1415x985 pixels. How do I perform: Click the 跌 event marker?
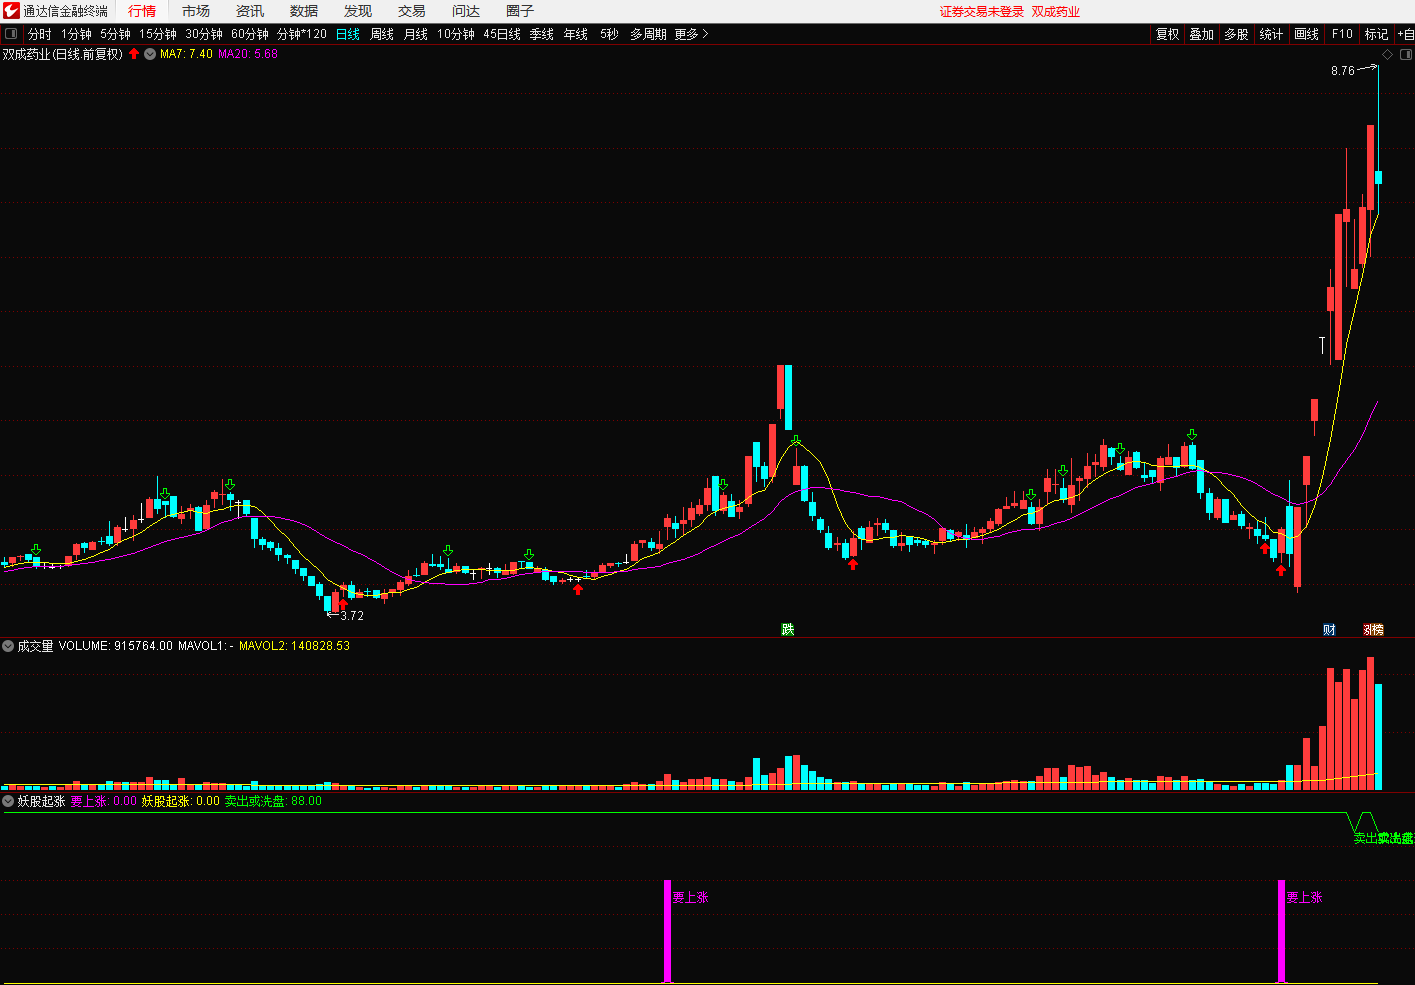[x=788, y=629]
